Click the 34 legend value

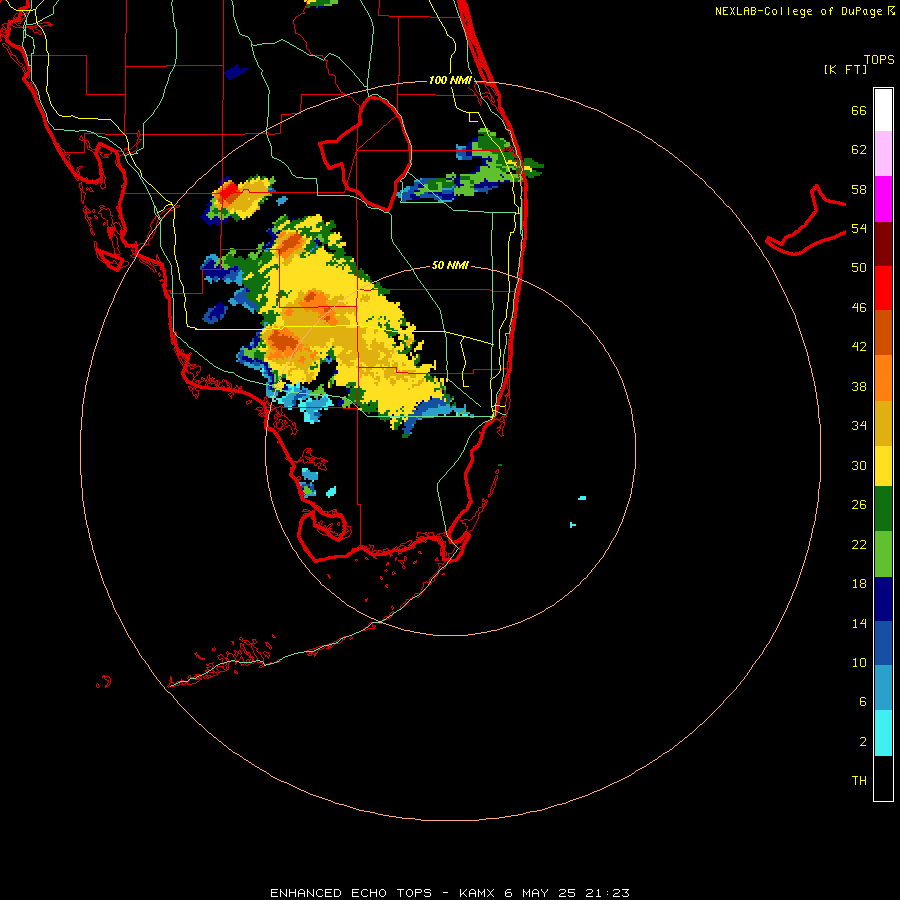[x=859, y=426]
